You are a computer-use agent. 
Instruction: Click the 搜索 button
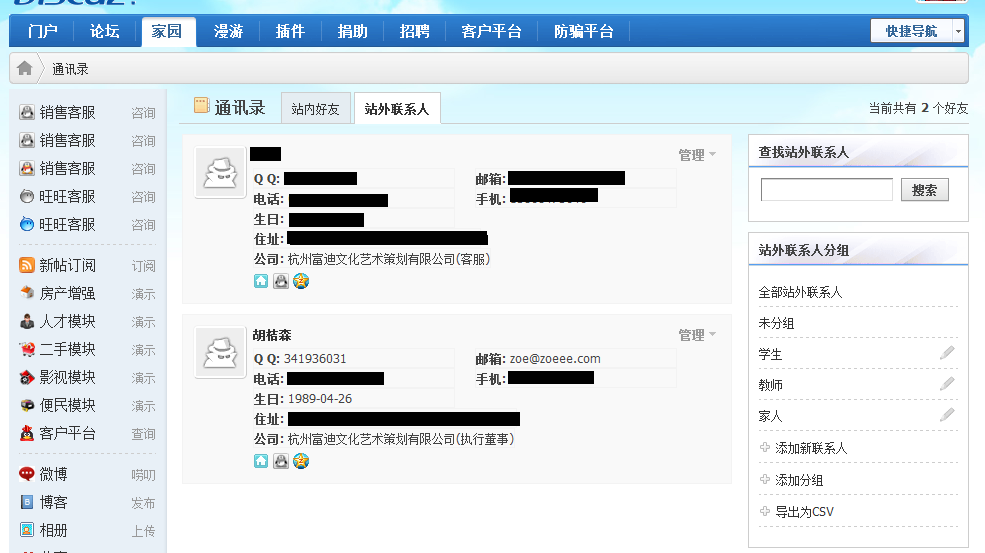pos(925,190)
